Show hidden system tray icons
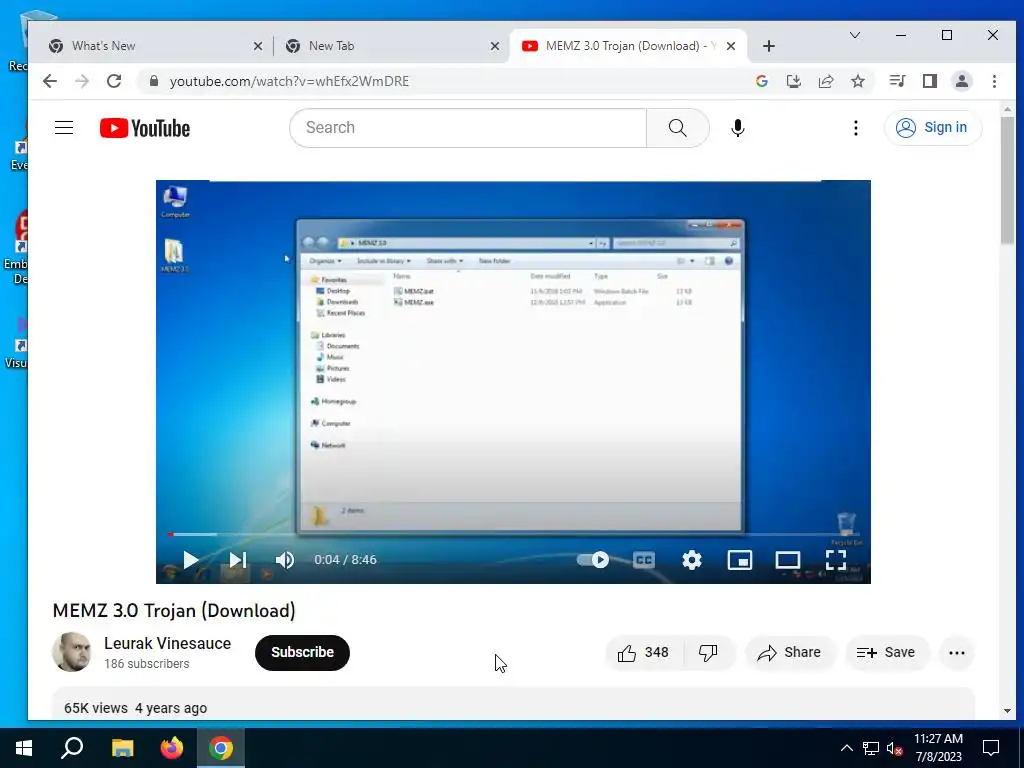1024x768 pixels. [x=846, y=748]
